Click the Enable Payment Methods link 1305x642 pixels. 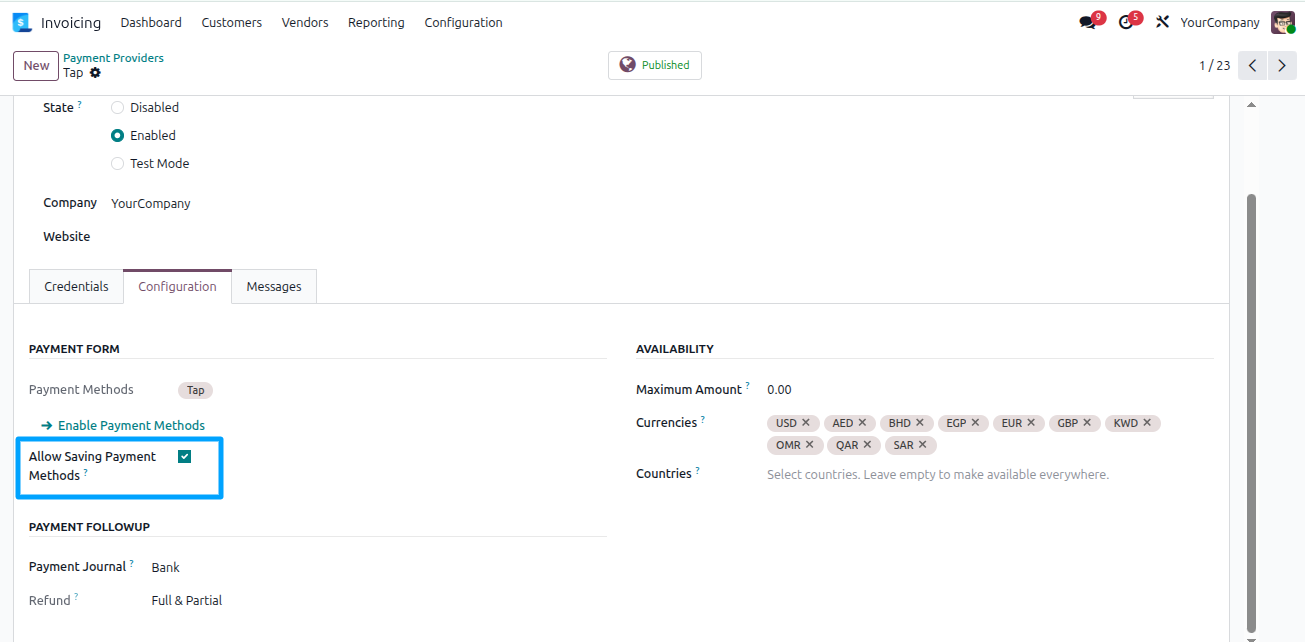pos(129,425)
